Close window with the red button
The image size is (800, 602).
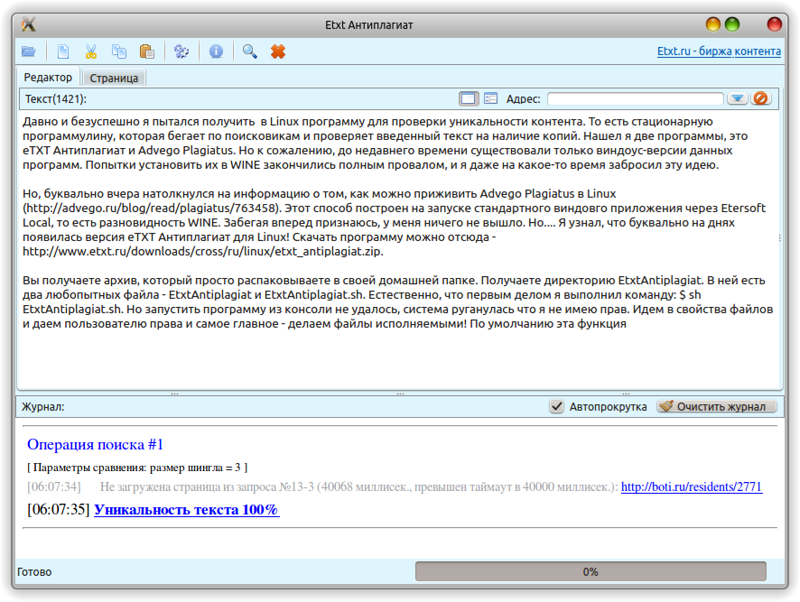[774, 24]
